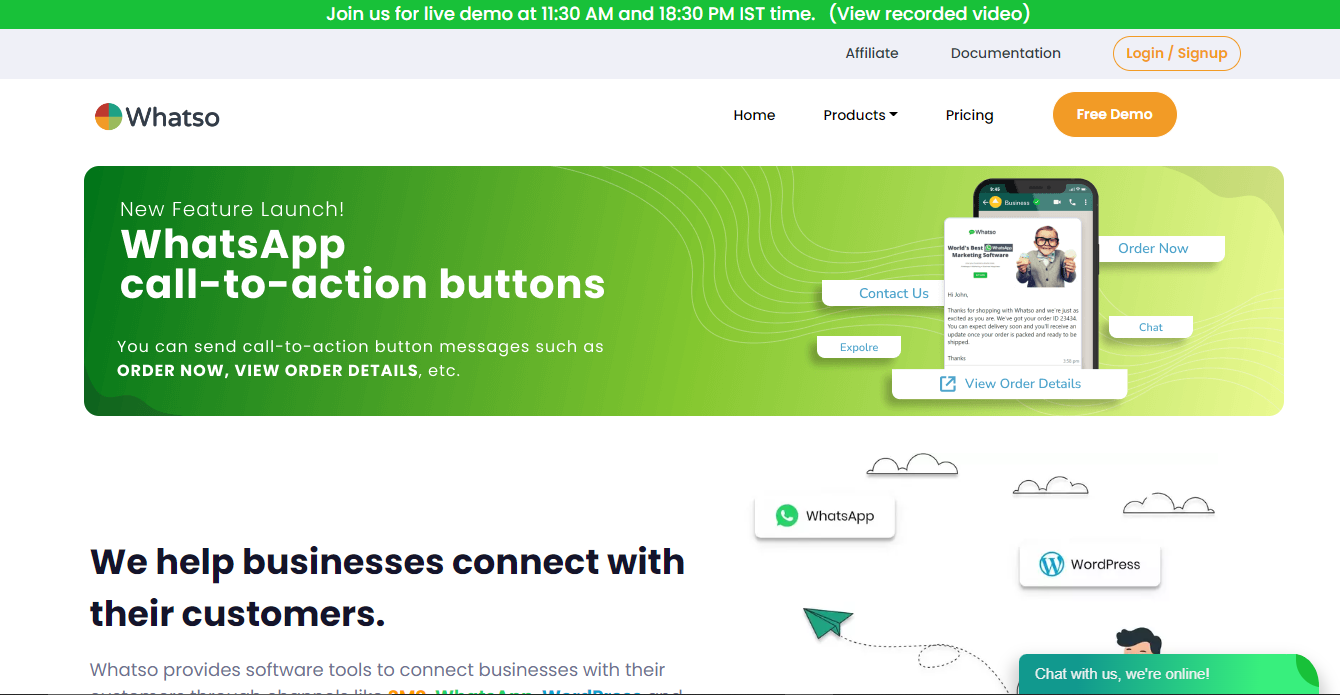Image resolution: width=1340 pixels, height=695 pixels.
Task: Open the Login / Signup button
Action: (x=1176, y=53)
